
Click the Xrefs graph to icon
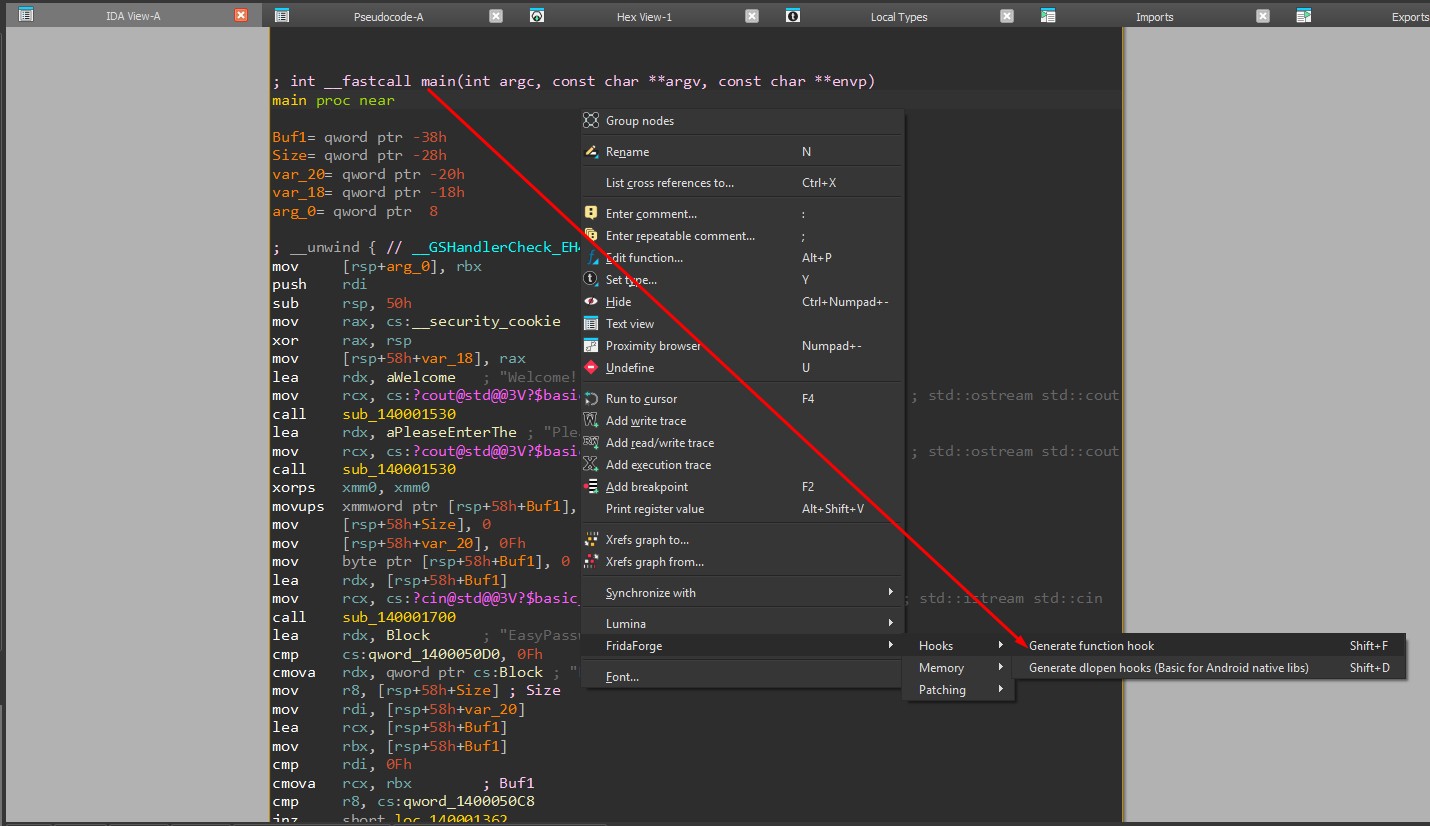coord(591,539)
